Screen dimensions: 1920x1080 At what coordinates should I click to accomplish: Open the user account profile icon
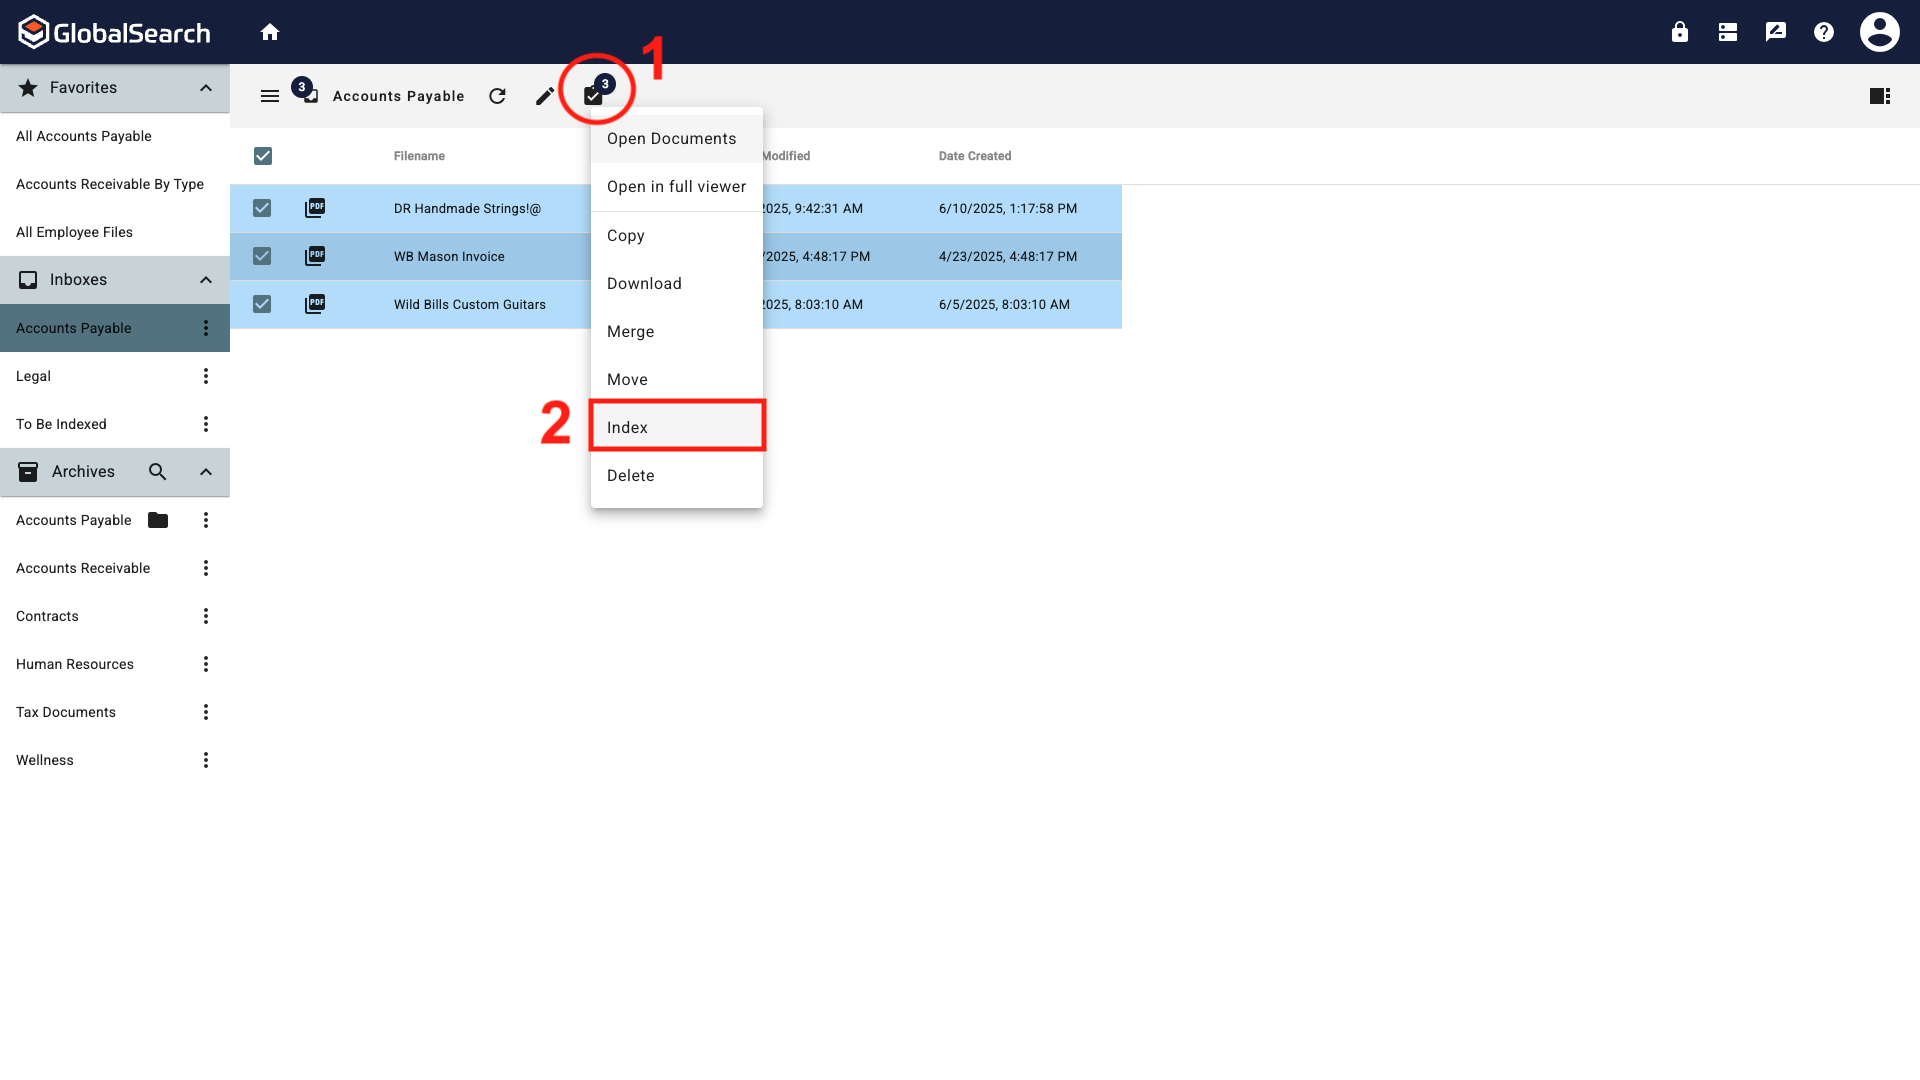[x=1879, y=31]
